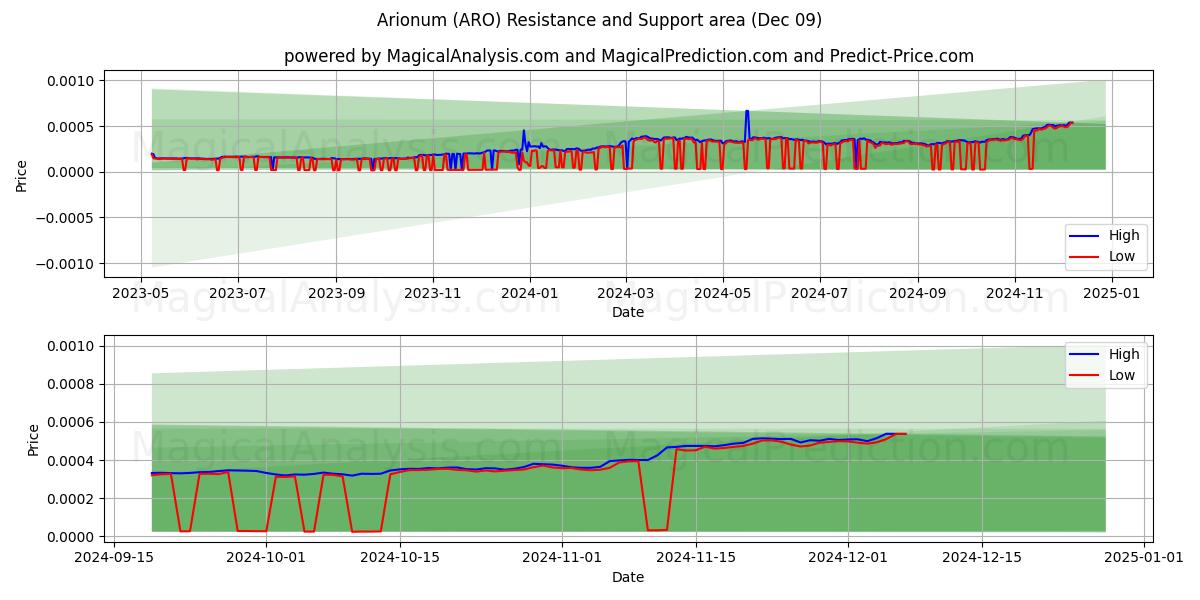Click the '2024-11' tick label on top chart
The height and width of the screenshot is (600, 1200).
click(x=1014, y=294)
